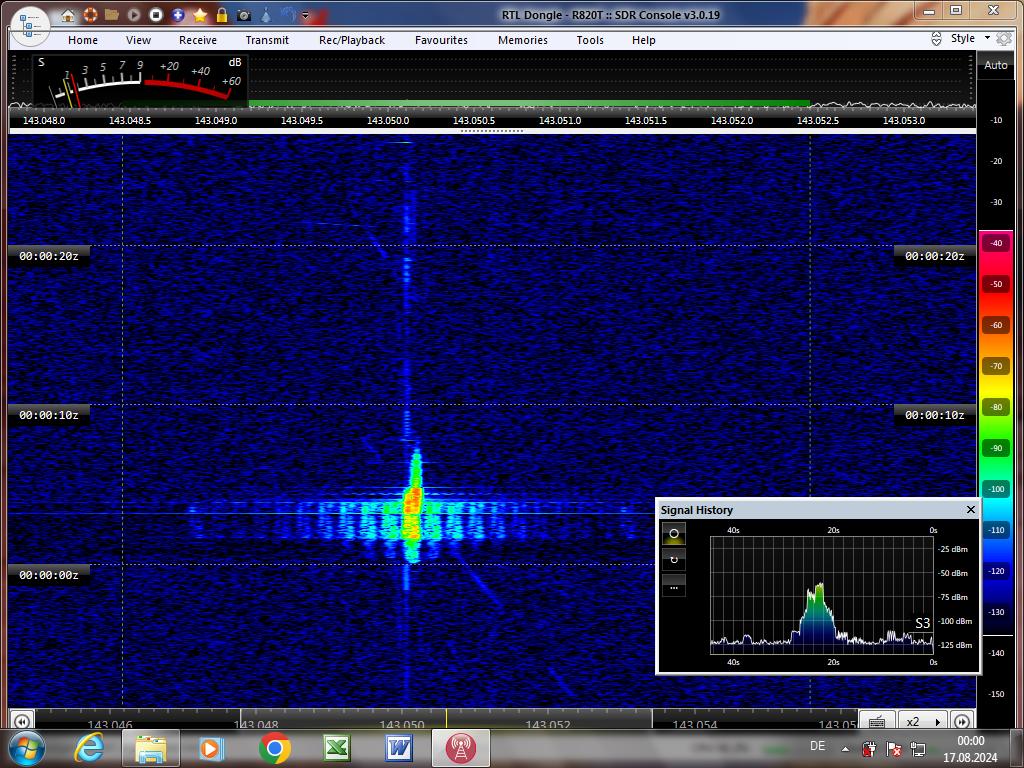Open Word from the taskbar
Image resolution: width=1024 pixels, height=768 pixels.
[398, 748]
